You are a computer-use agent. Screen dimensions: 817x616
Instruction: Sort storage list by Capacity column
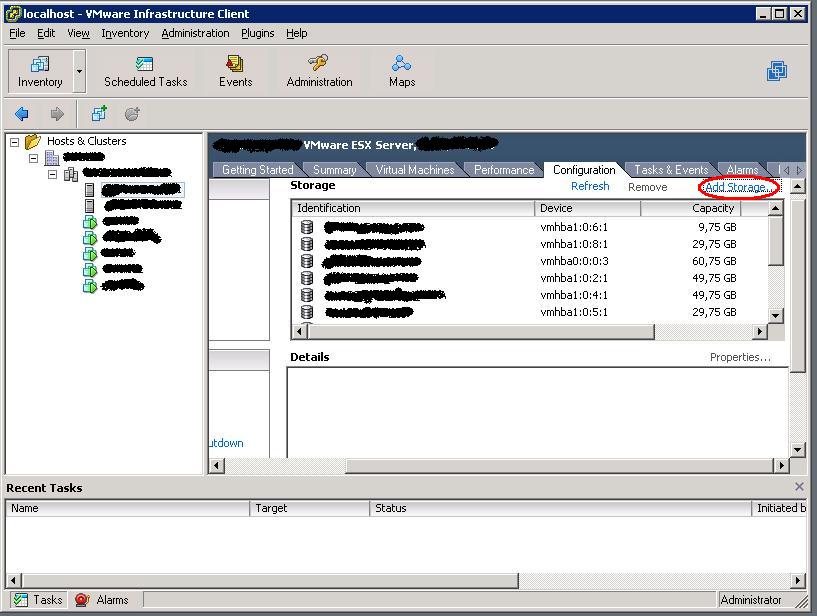coord(690,208)
